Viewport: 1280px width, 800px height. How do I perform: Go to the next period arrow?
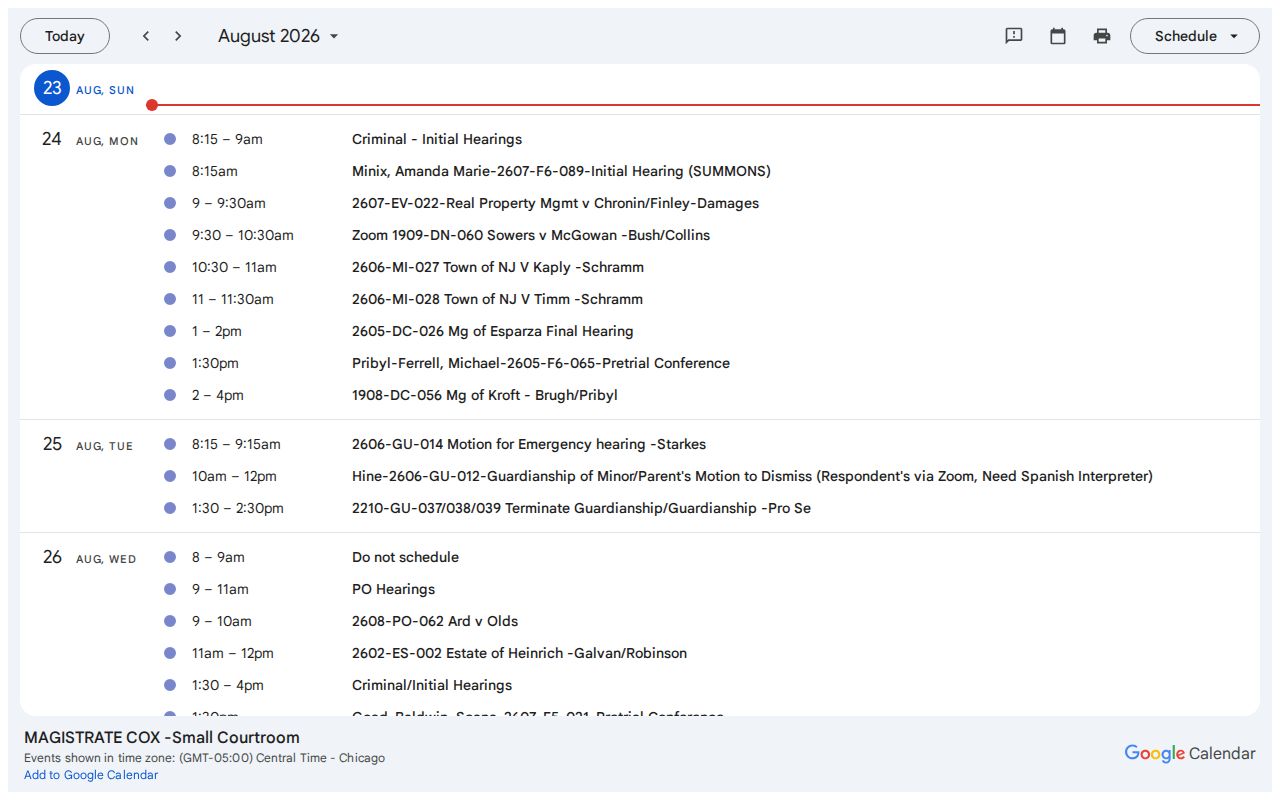[178, 36]
